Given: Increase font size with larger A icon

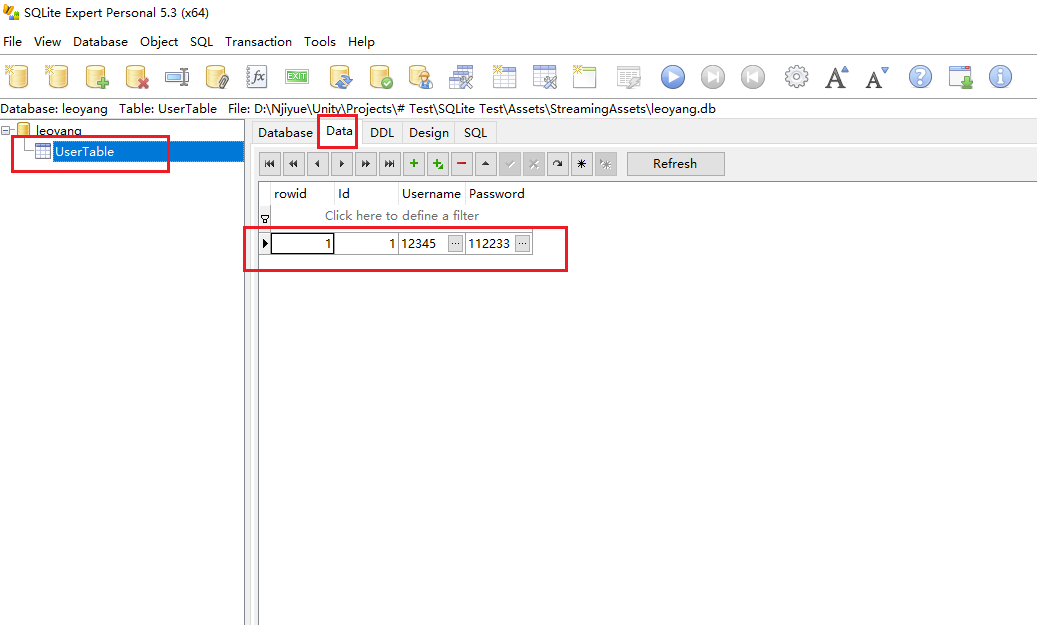Looking at the screenshot, I should pyautogui.click(x=837, y=77).
